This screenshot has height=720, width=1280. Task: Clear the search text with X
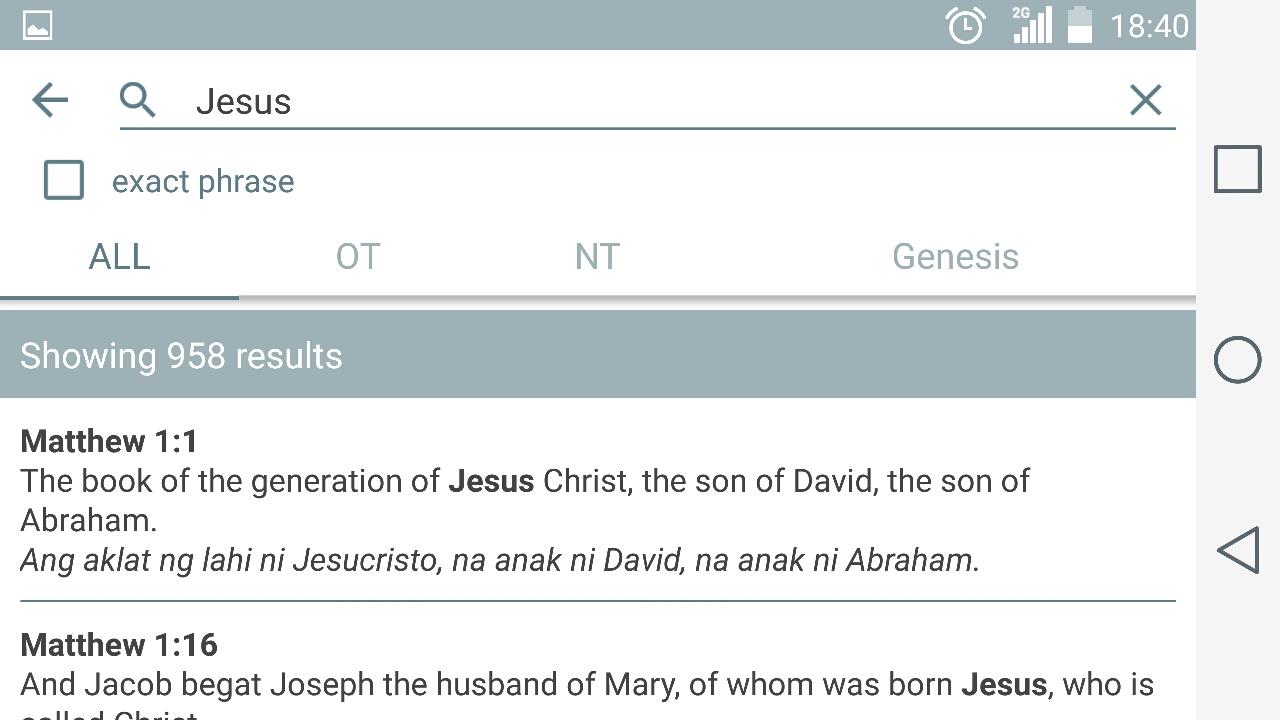pyautogui.click(x=1145, y=100)
